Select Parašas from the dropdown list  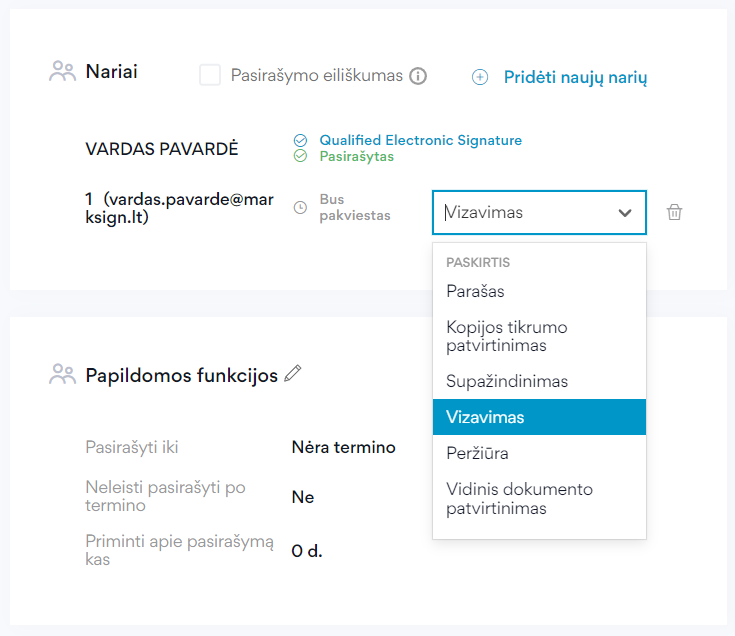tap(539, 291)
